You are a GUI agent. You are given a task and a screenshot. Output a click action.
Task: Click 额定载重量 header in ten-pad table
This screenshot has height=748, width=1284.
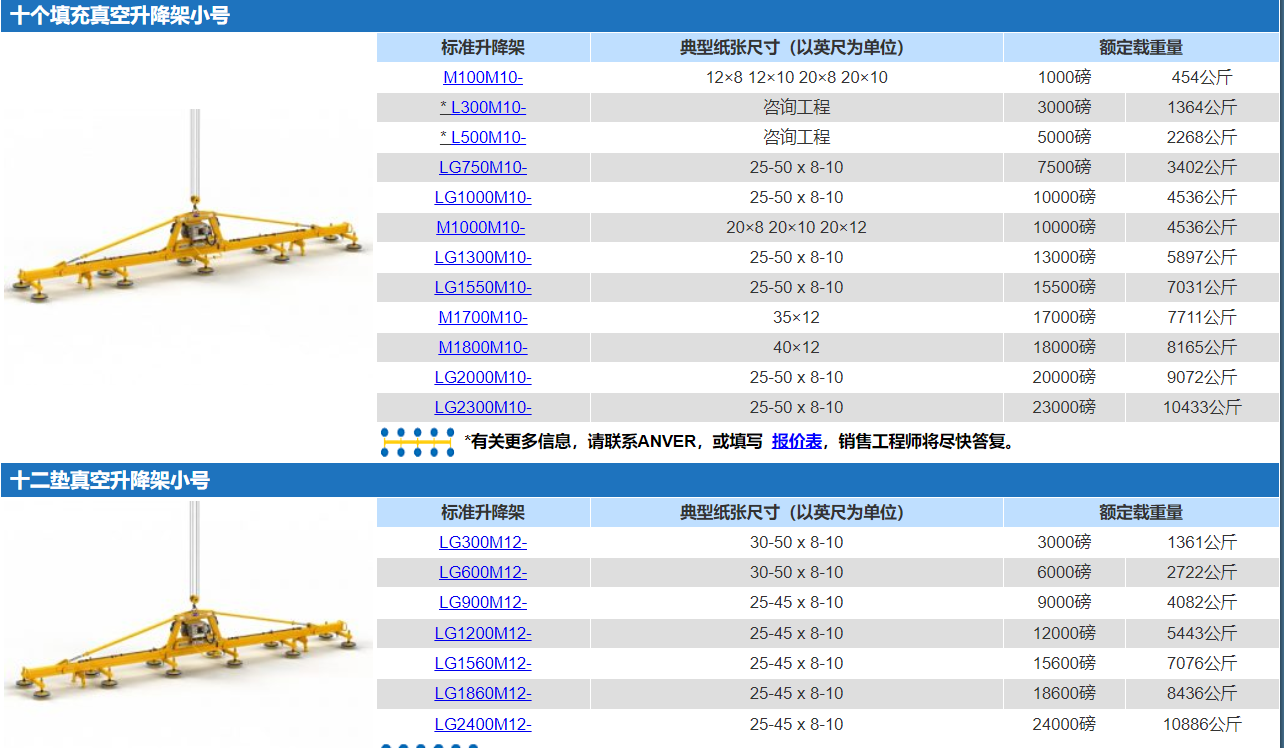point(1141,47)
